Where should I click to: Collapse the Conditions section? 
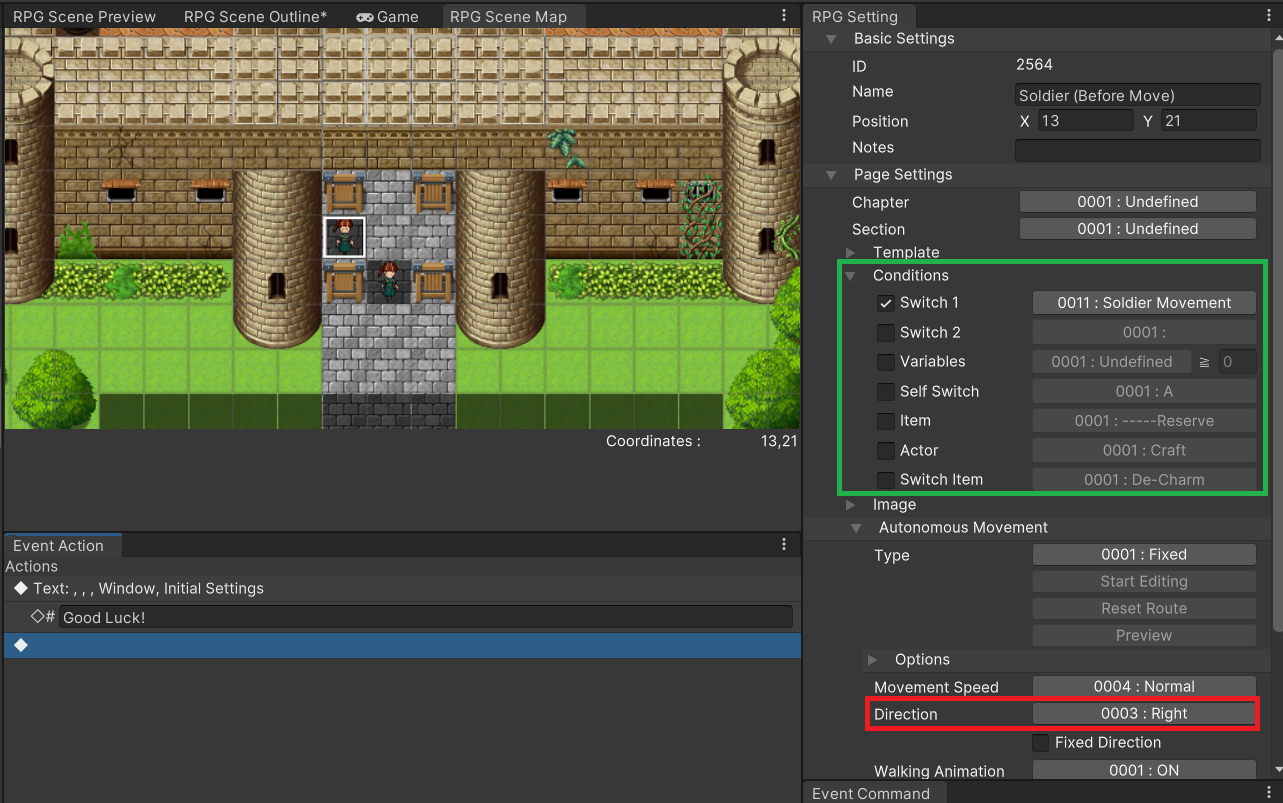click(851, 276)
